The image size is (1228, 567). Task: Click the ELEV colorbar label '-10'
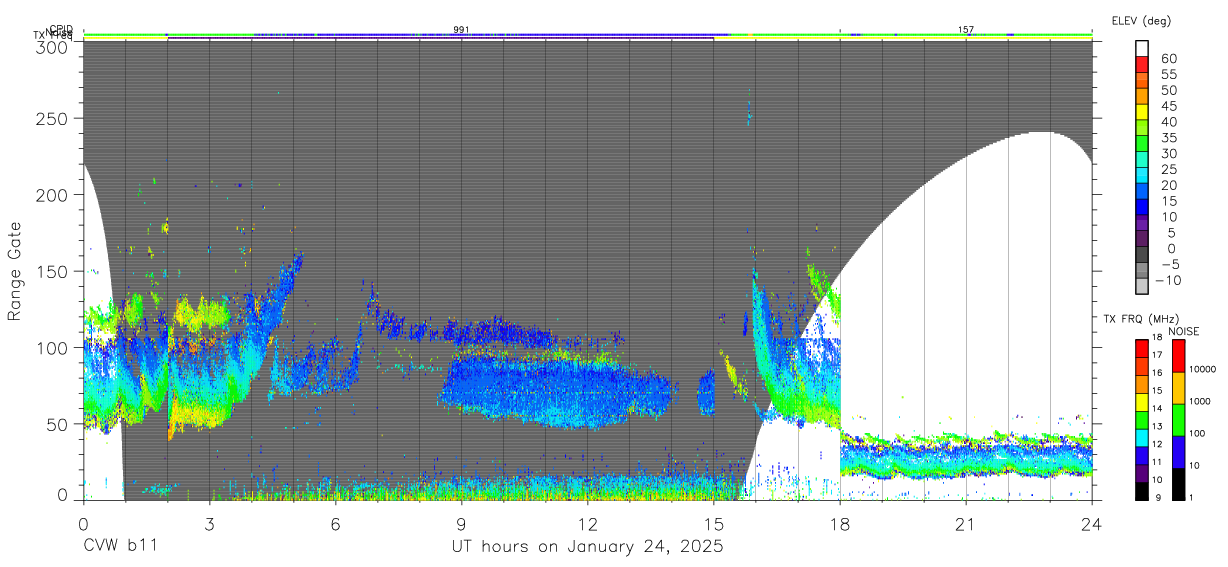click(1168, 281)
